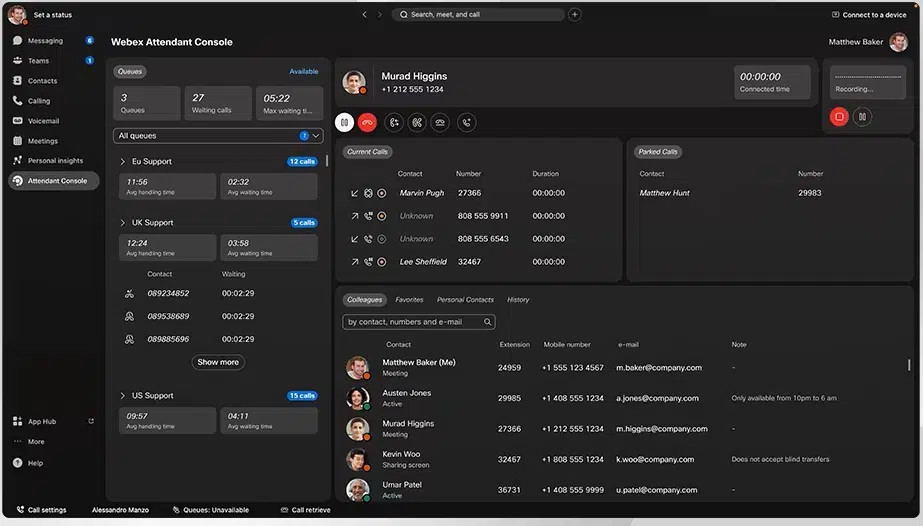This screenshot has height=526, width=923.
Task: Open the Set a status option
Action: (52, 15)
